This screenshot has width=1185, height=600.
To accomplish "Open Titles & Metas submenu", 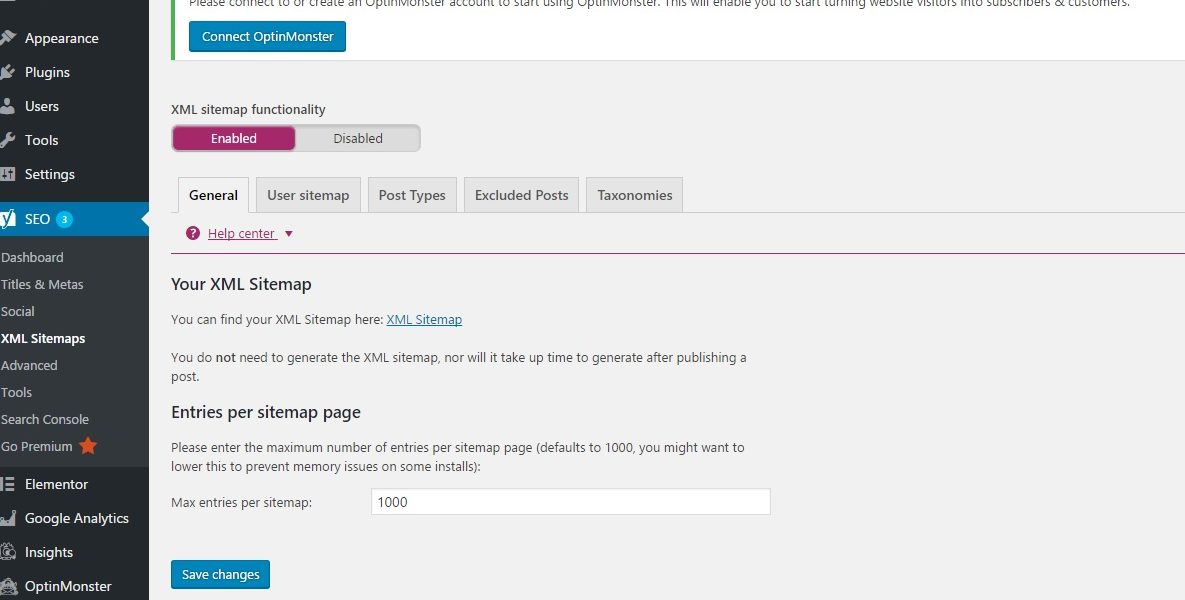I will click(42, 284).
